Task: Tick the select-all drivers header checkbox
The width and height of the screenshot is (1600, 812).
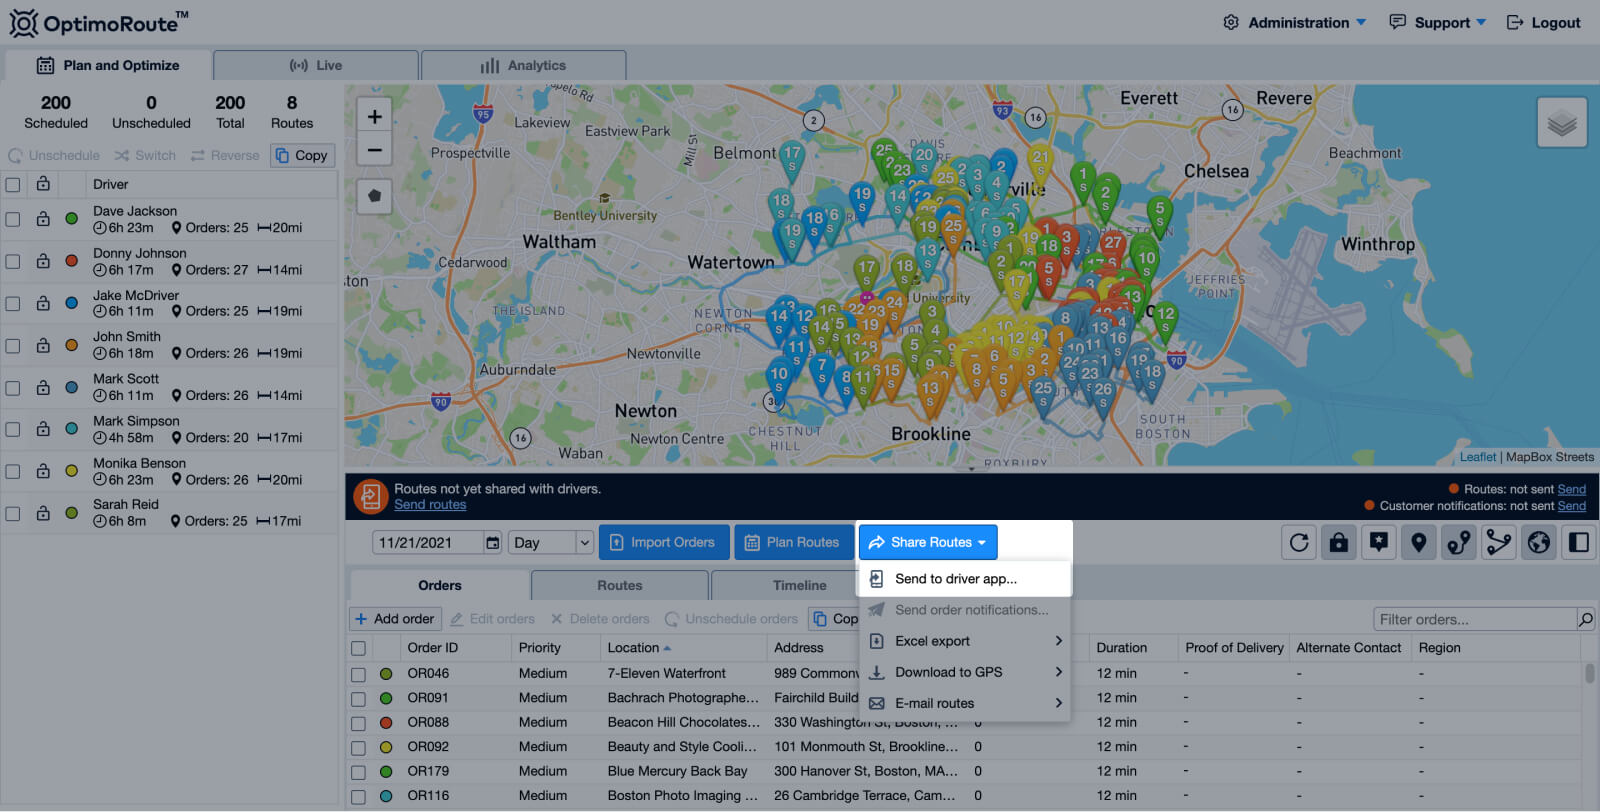Action: coord(13,185)
